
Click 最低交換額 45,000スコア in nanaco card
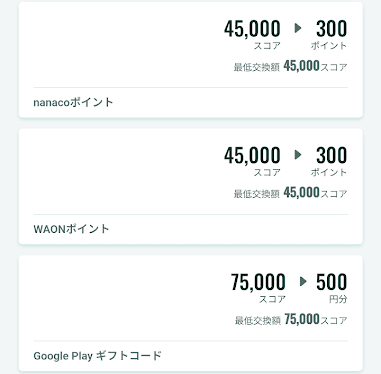point(290,66)
